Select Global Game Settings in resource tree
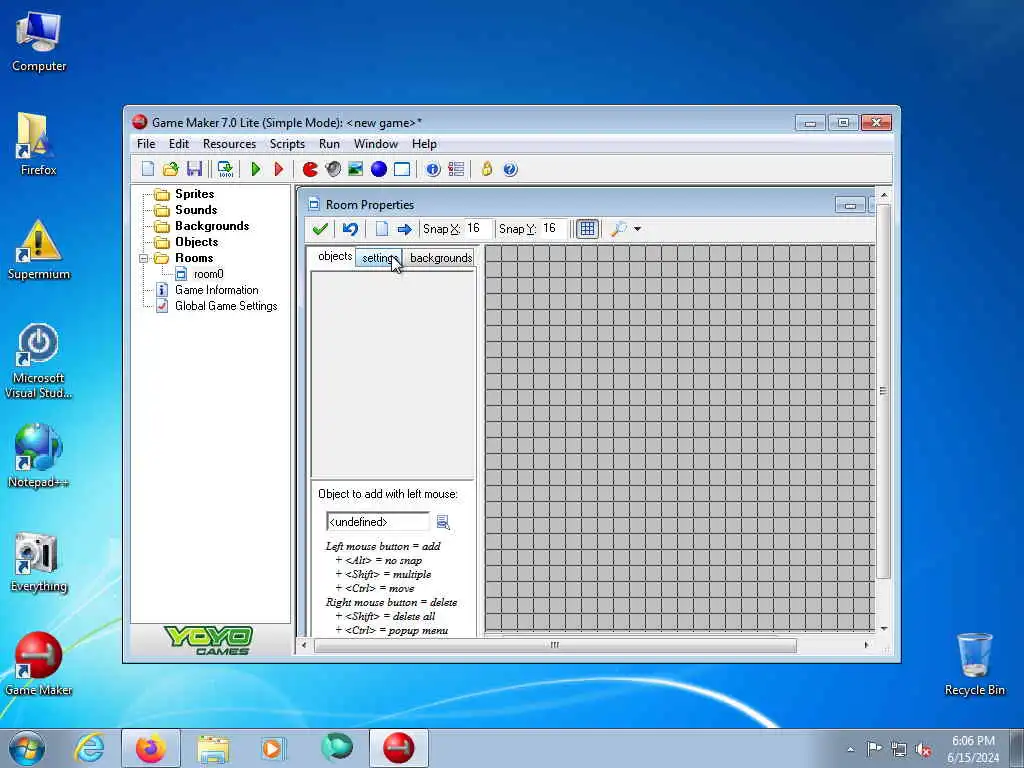 226,306
